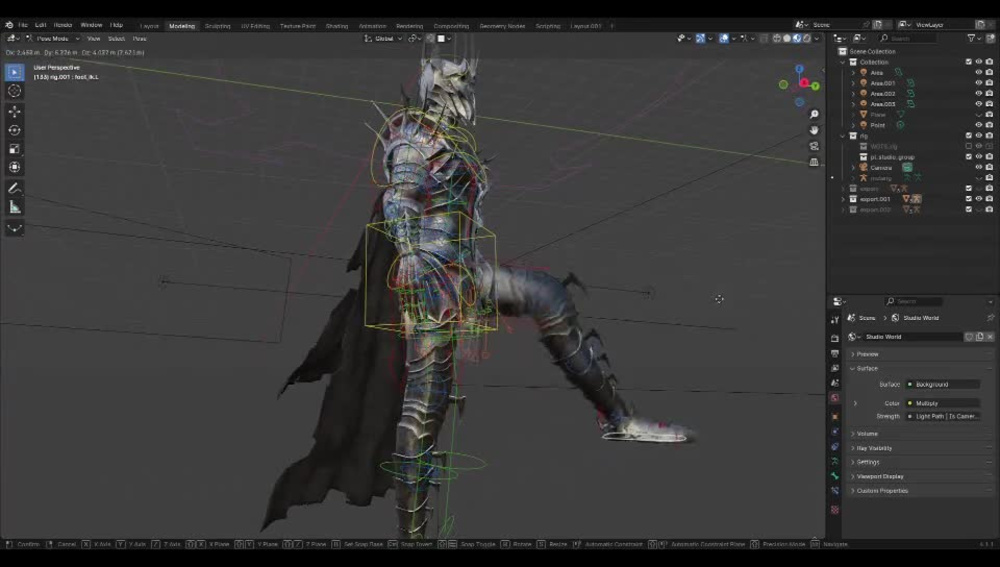Screen dimensions: 1000x567
Task: Enable the WGTS.rig collection checkbox
Action: tap(968, 146)
